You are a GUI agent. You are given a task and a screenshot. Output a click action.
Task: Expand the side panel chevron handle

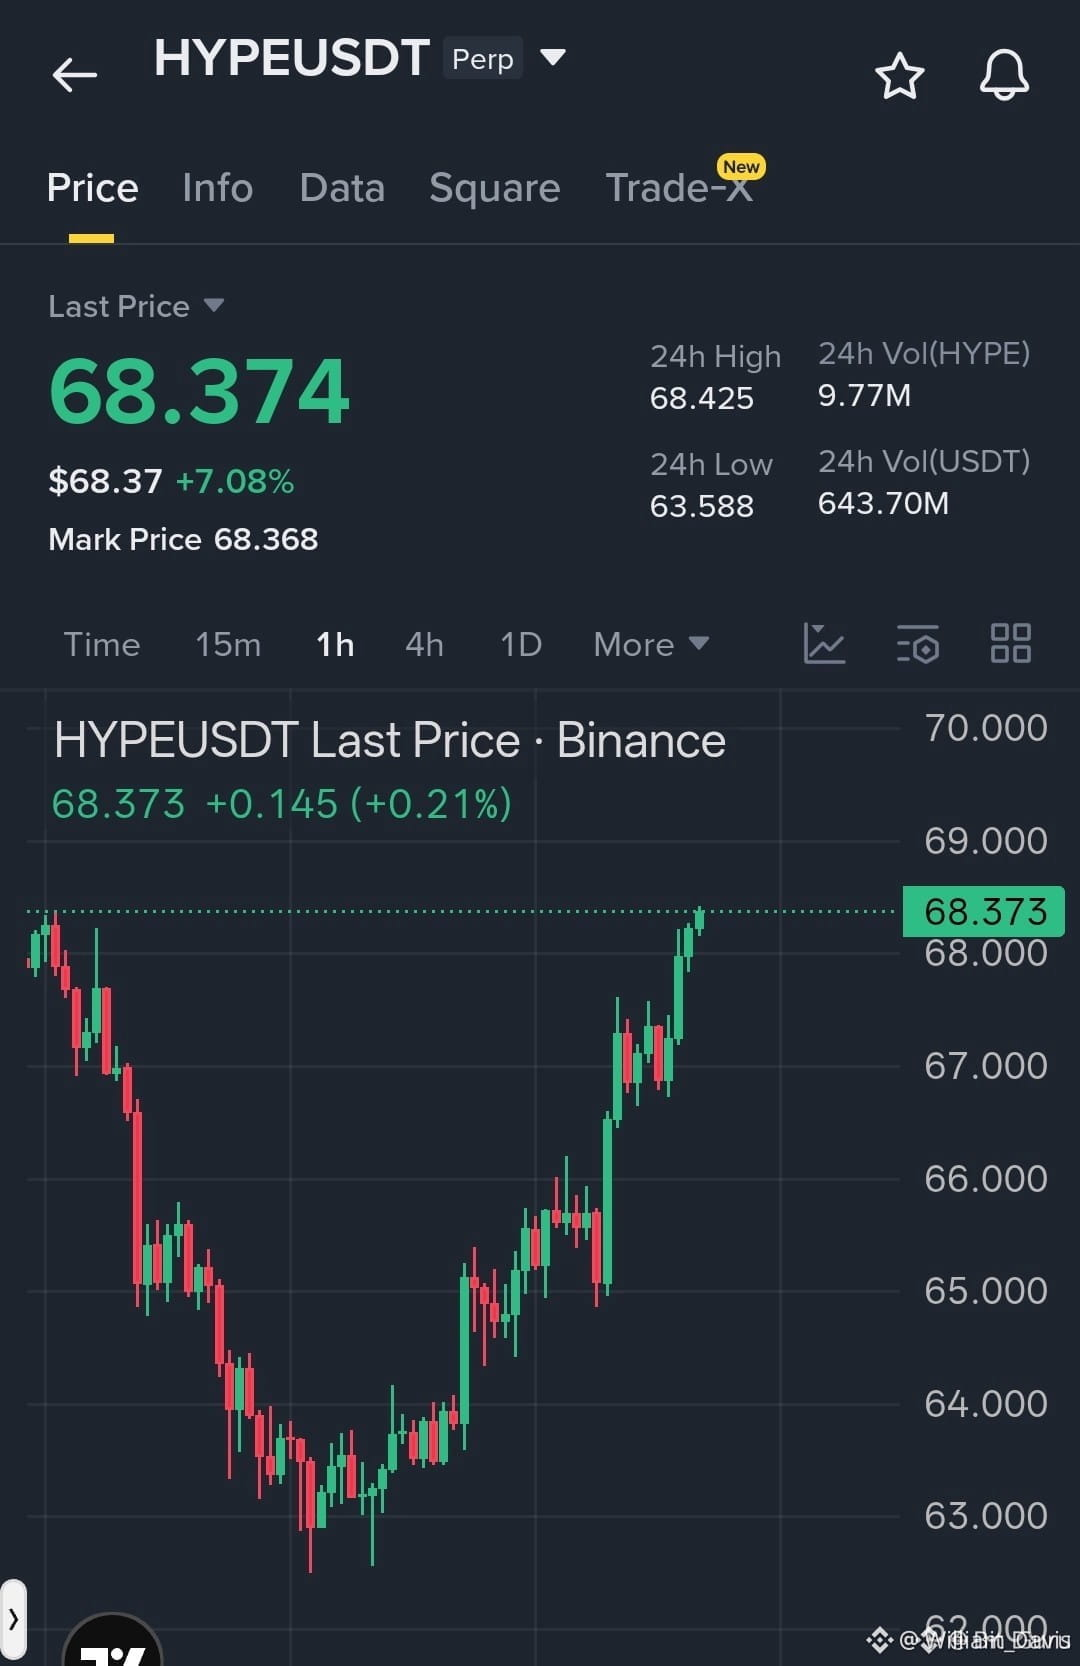(13, 1619)
